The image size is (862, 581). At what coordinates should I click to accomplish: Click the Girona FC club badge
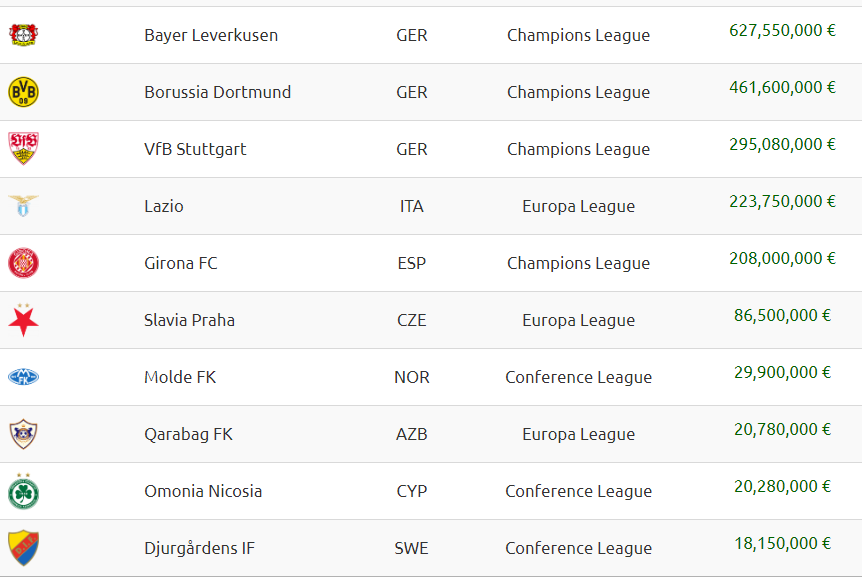tap(23, 263)
